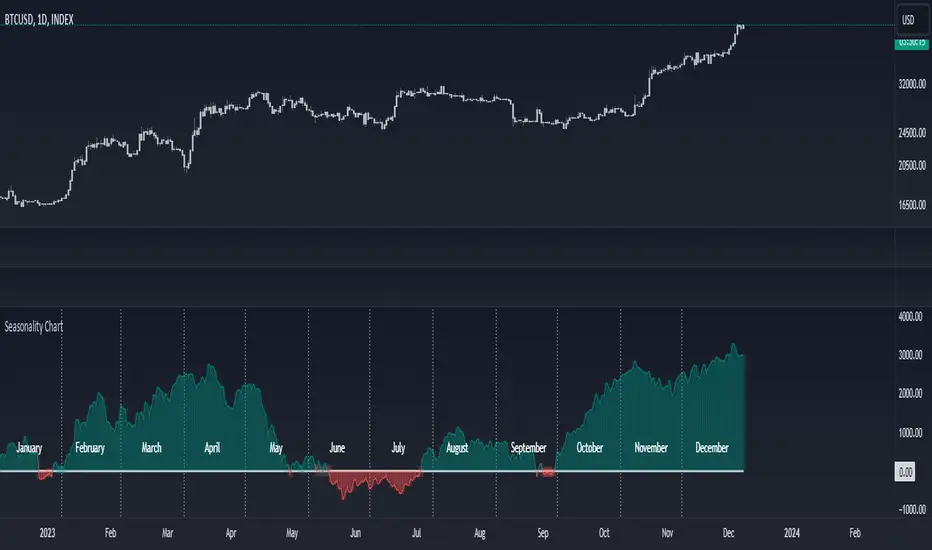Select the April label in the seasonality pane
Viewport: 932px width, 550px height.
point(212,448)
